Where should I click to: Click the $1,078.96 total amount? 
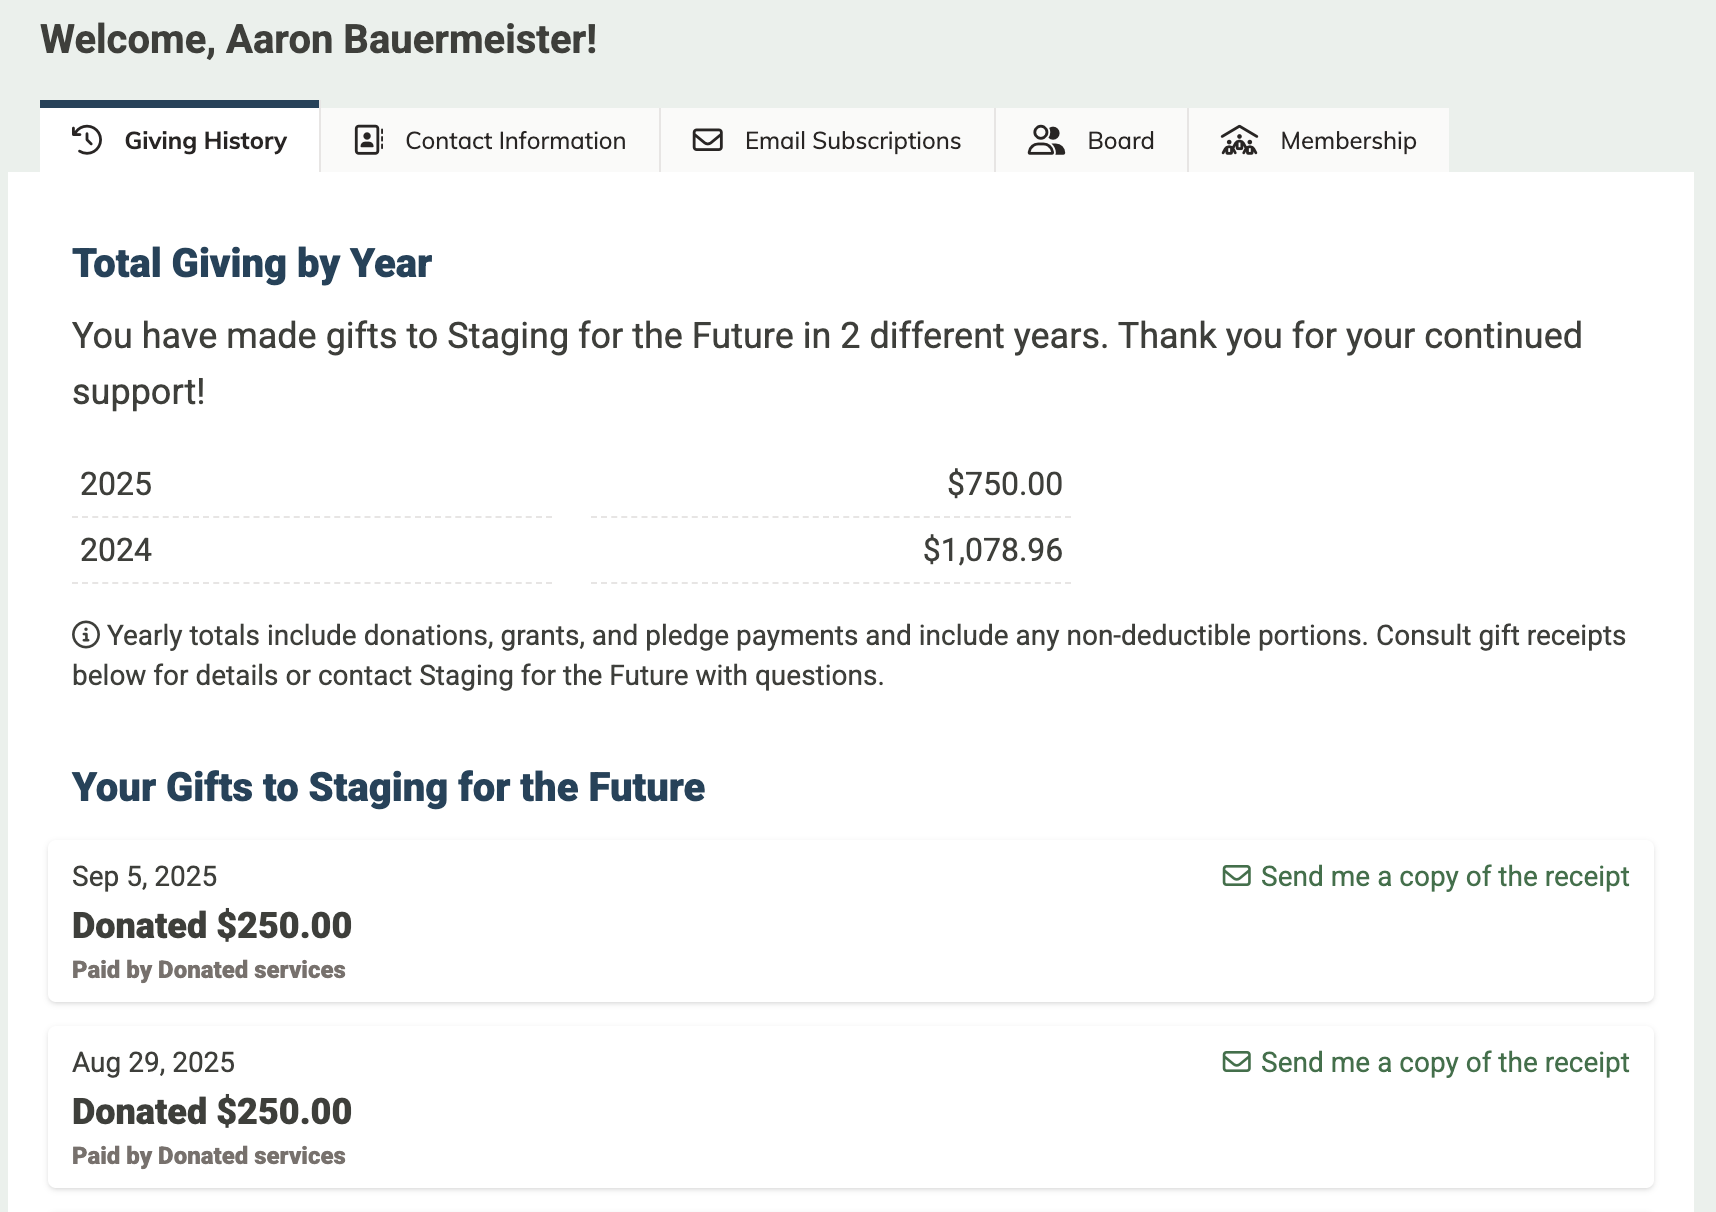pyautogui.click(x=992, y=550)
